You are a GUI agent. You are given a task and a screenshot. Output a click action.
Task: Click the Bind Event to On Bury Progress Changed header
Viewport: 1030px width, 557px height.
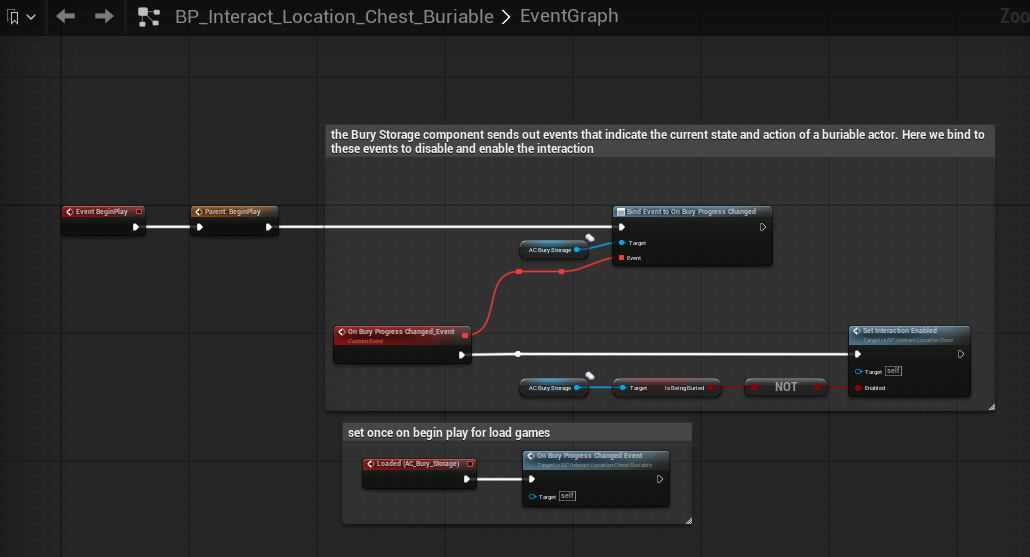[x=691, y=212]
